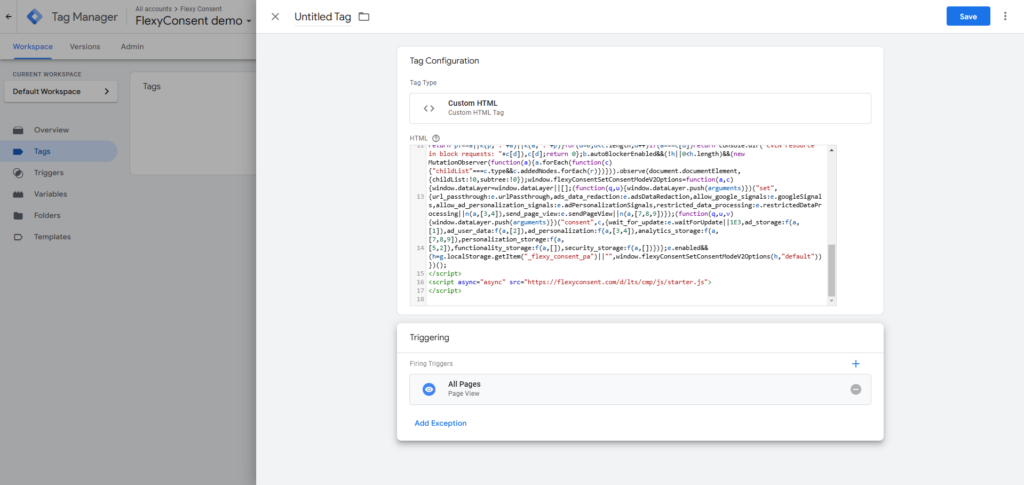The image size is (1024, 485).
Task: Click the Tag Manager logo icon
Action: (35, 17)
